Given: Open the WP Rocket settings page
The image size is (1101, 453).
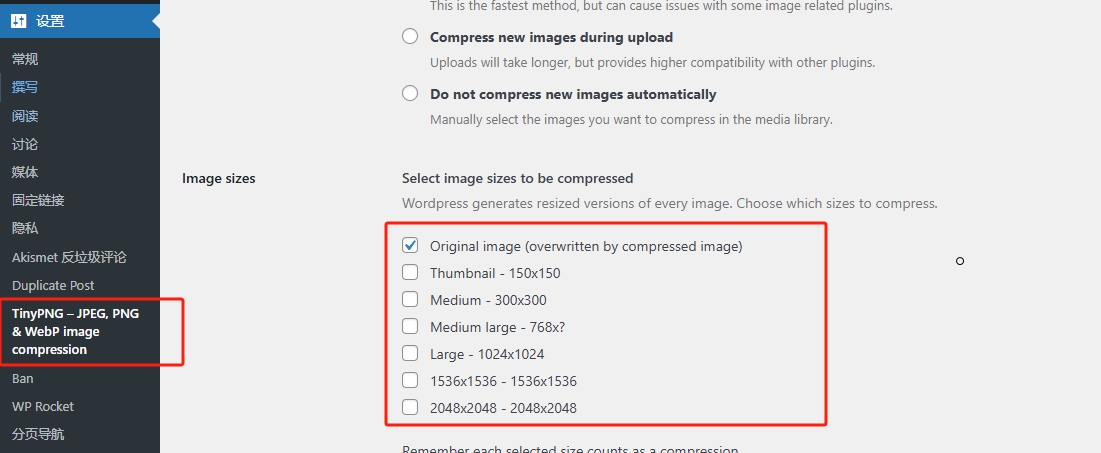Looking at the screenshot, I should coord(43,406).
